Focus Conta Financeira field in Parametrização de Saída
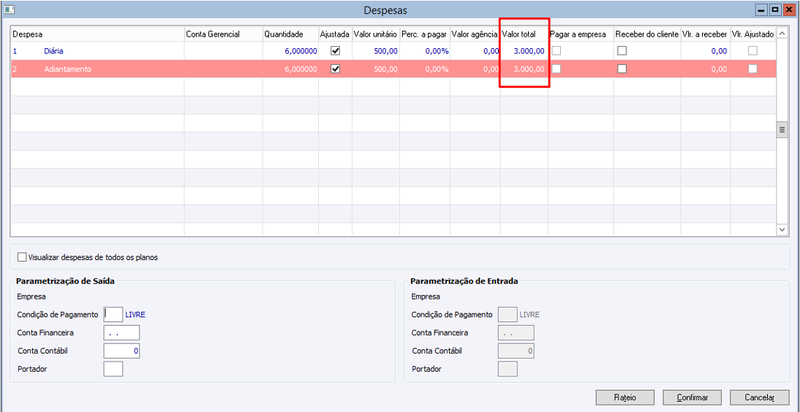Image resolution: width=800 pixels, height=412 pixels. (x=121, y=332)
